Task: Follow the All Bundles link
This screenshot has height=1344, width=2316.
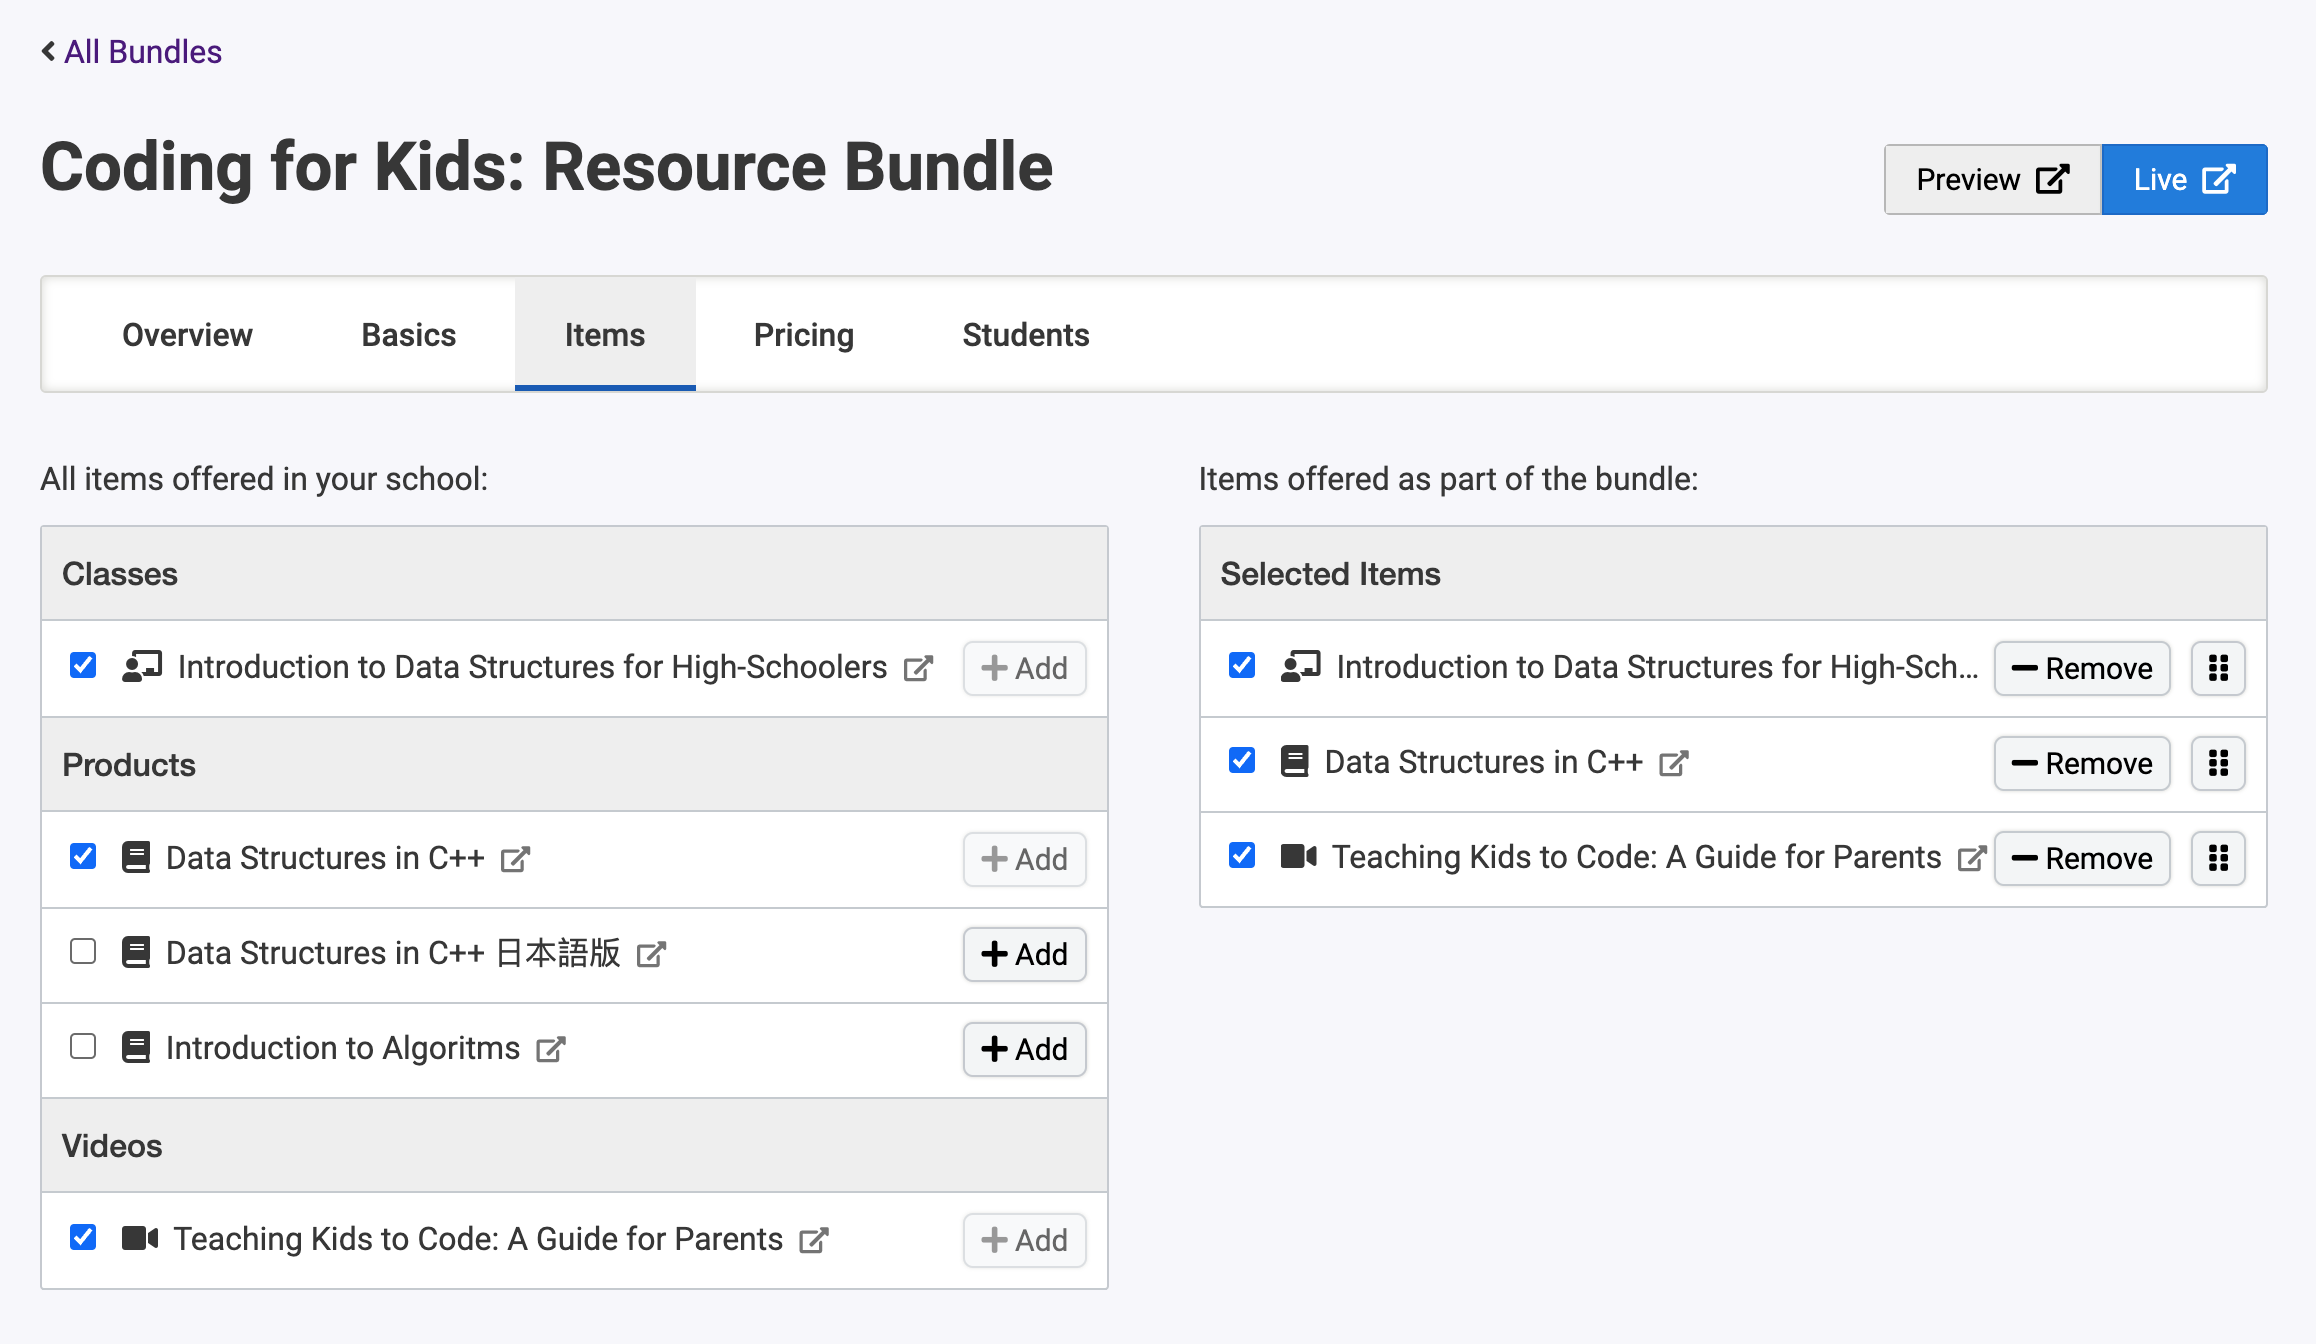Action: (142, 50)
